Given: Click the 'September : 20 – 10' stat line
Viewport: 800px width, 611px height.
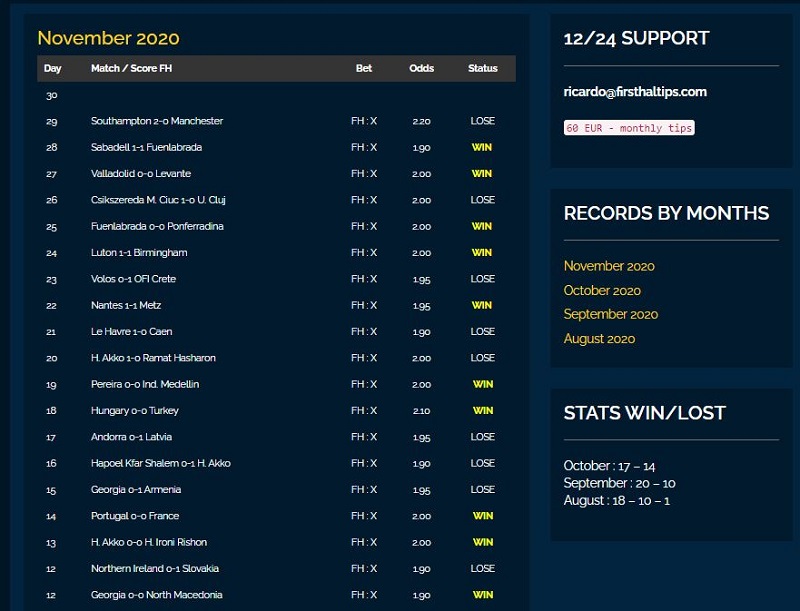Looking at the screenshot, I should 619,483.
